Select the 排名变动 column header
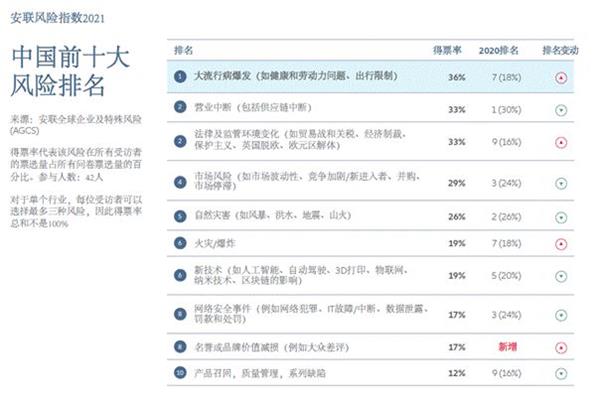 coord(560,51)
